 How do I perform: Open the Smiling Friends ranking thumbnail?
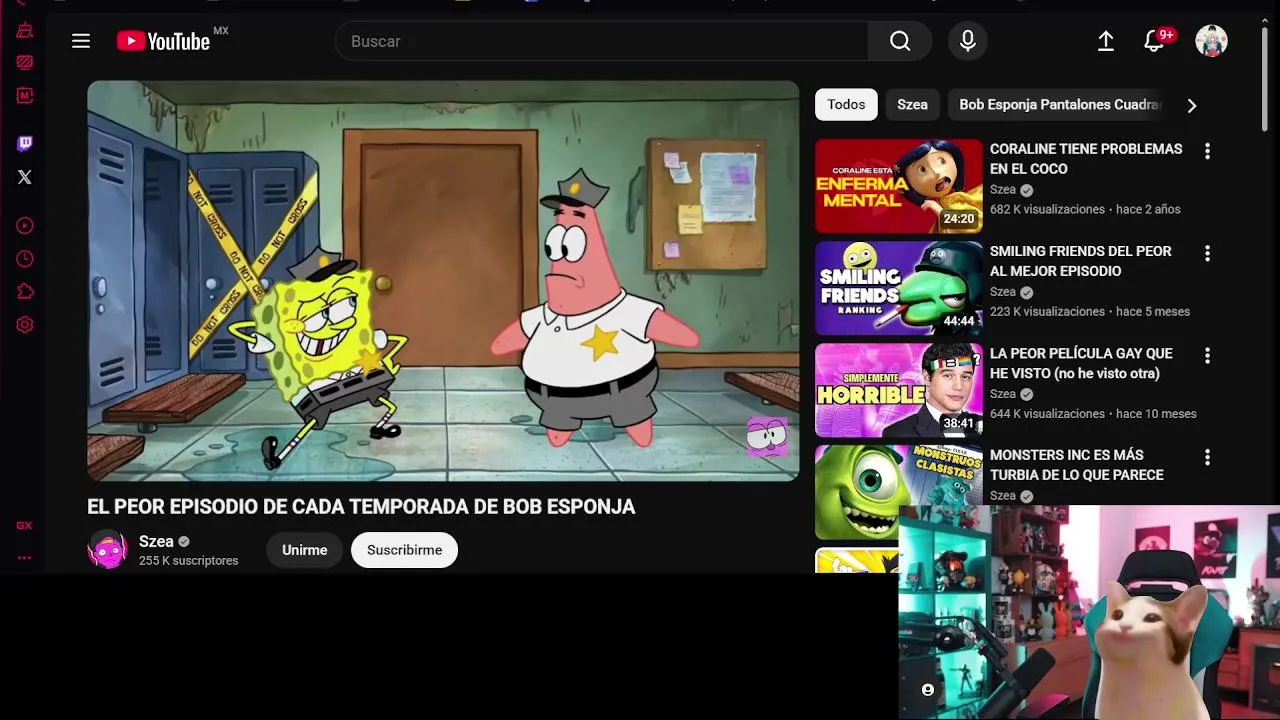pos(899,288)
